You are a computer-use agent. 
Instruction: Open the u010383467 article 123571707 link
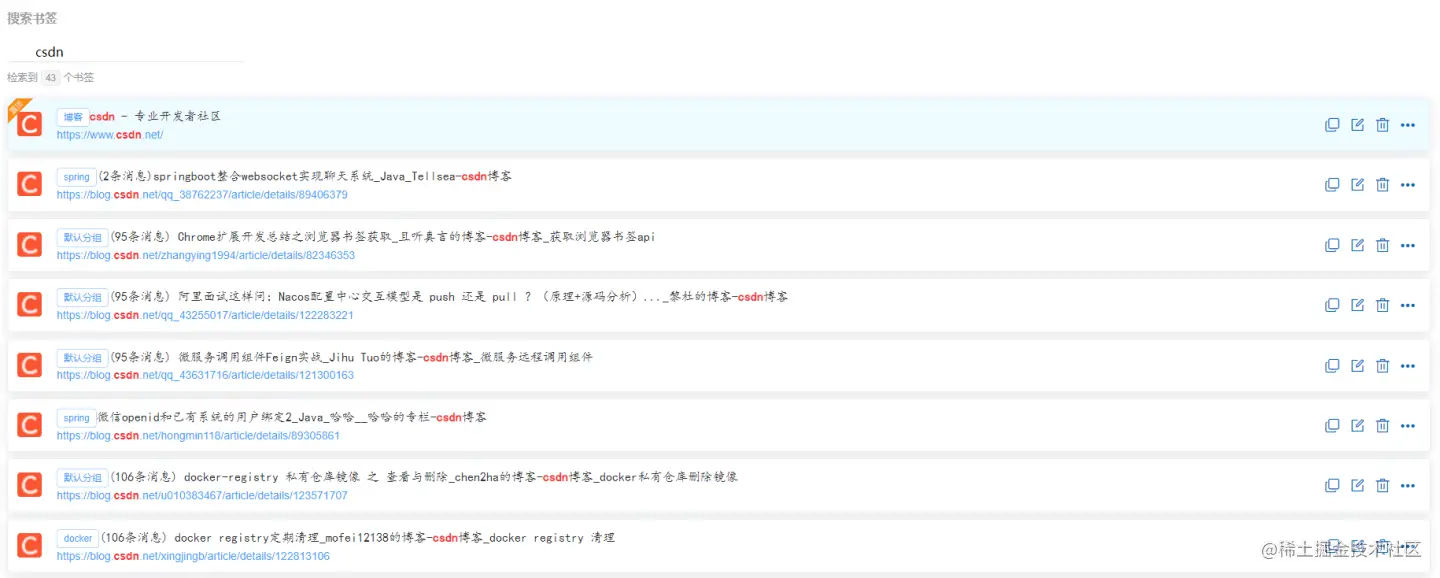(202, 496)
